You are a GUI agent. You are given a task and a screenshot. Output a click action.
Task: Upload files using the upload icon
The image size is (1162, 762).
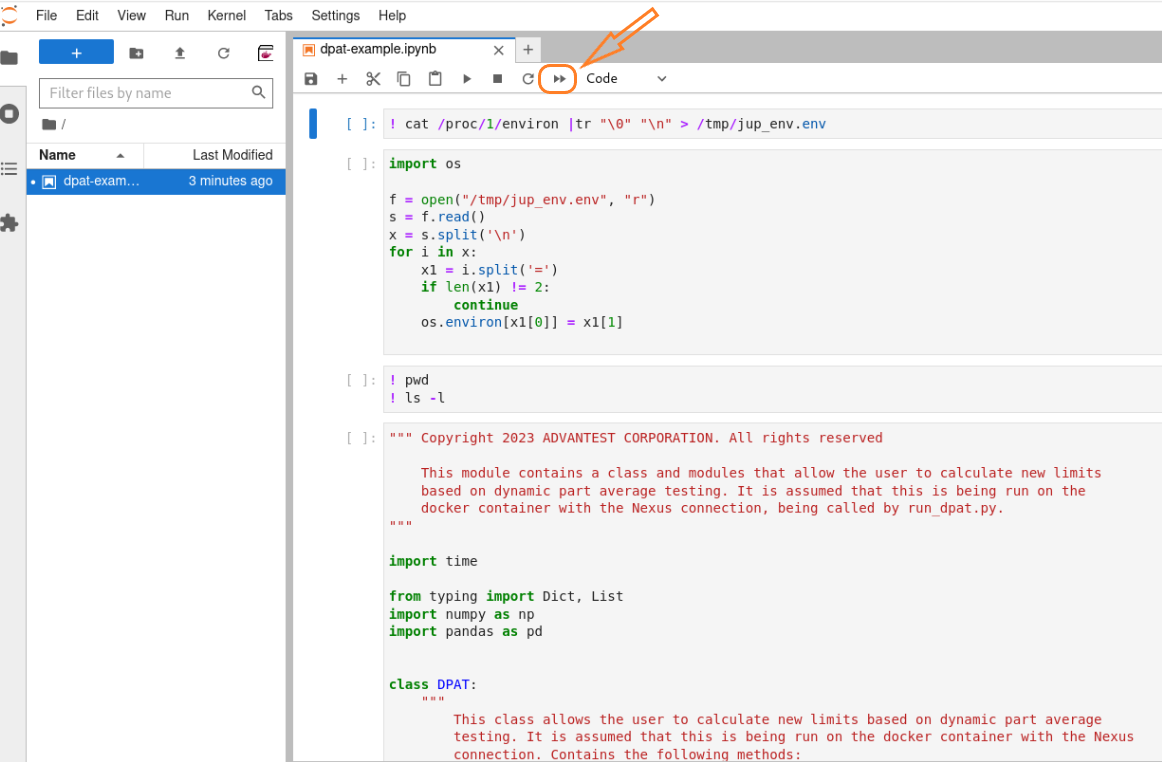point(180,53)
